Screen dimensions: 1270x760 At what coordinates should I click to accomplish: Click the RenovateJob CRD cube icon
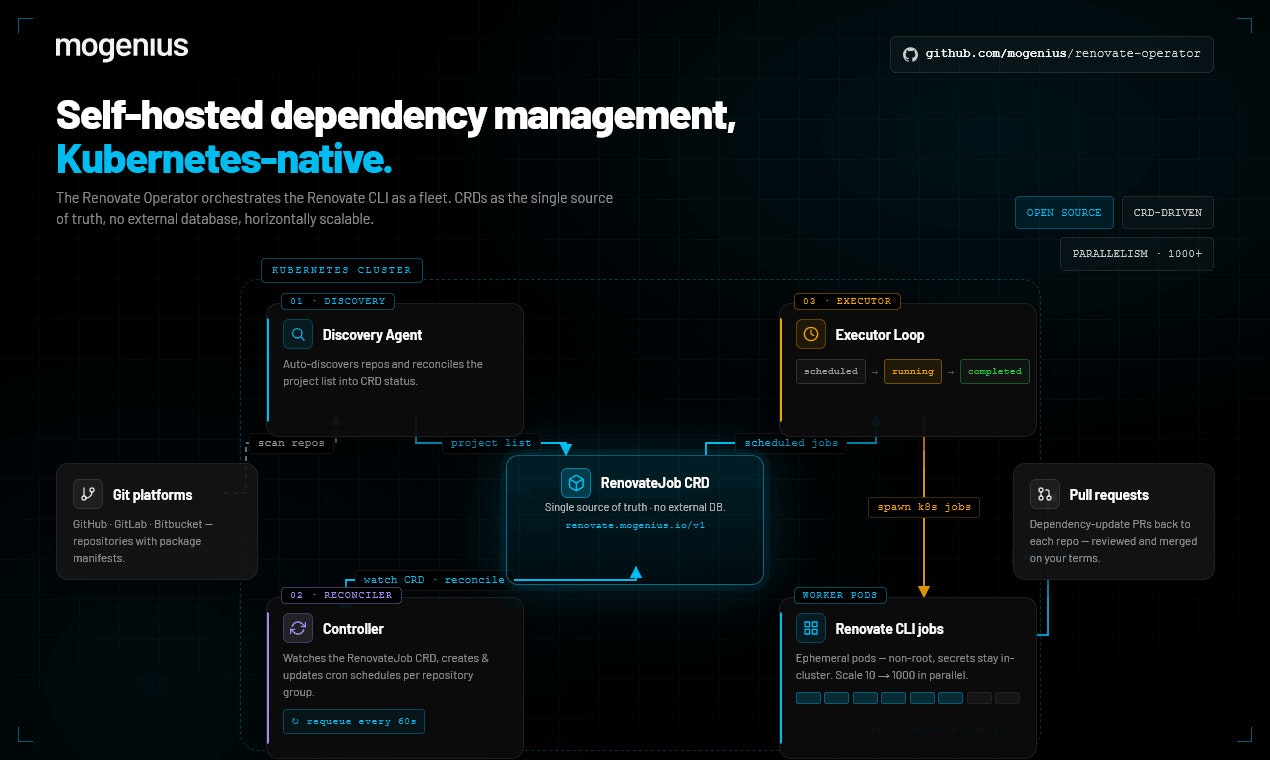pyautogui.click(x=576, y=483)
